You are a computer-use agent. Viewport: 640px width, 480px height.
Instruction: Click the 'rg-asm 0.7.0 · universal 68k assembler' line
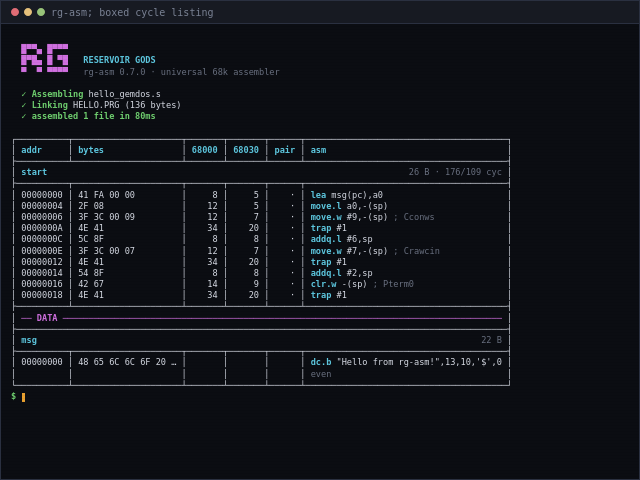click(181, 72)
